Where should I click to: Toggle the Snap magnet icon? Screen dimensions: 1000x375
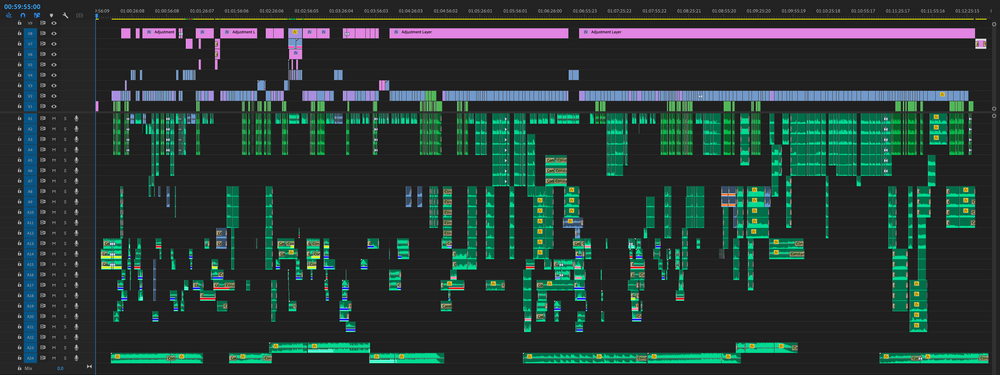pyautogui.click(x=22, y=15)
